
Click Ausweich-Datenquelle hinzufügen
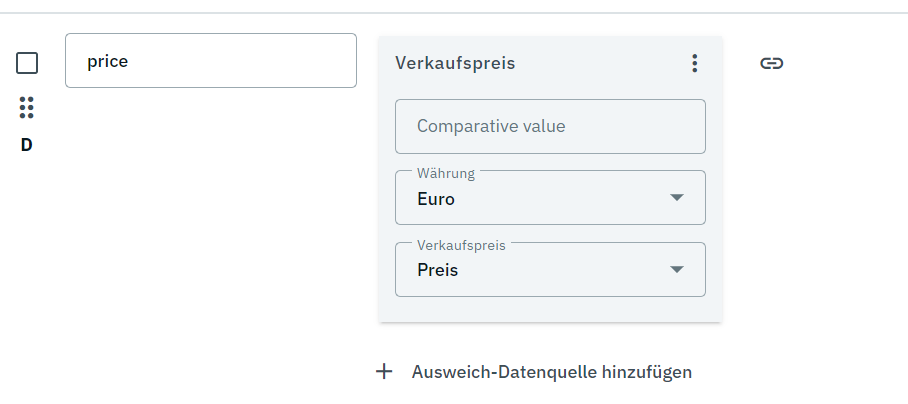click(x=551, y=372)
